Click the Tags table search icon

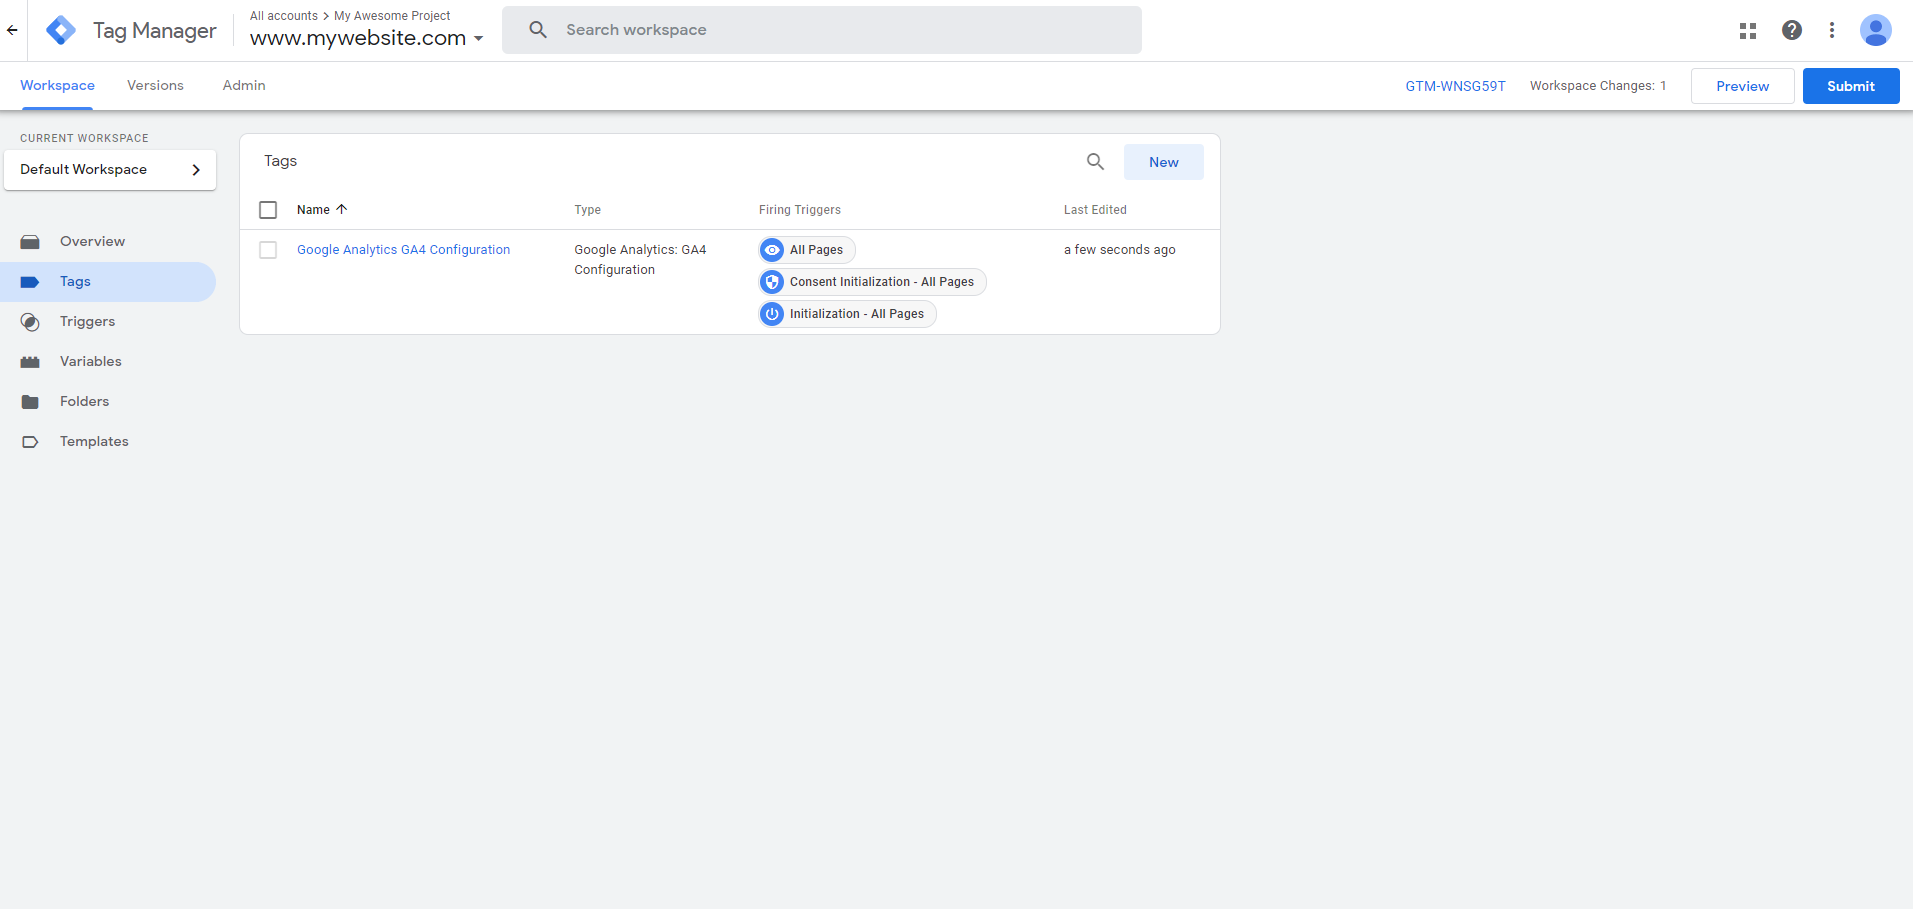[x=1095, y=161]
